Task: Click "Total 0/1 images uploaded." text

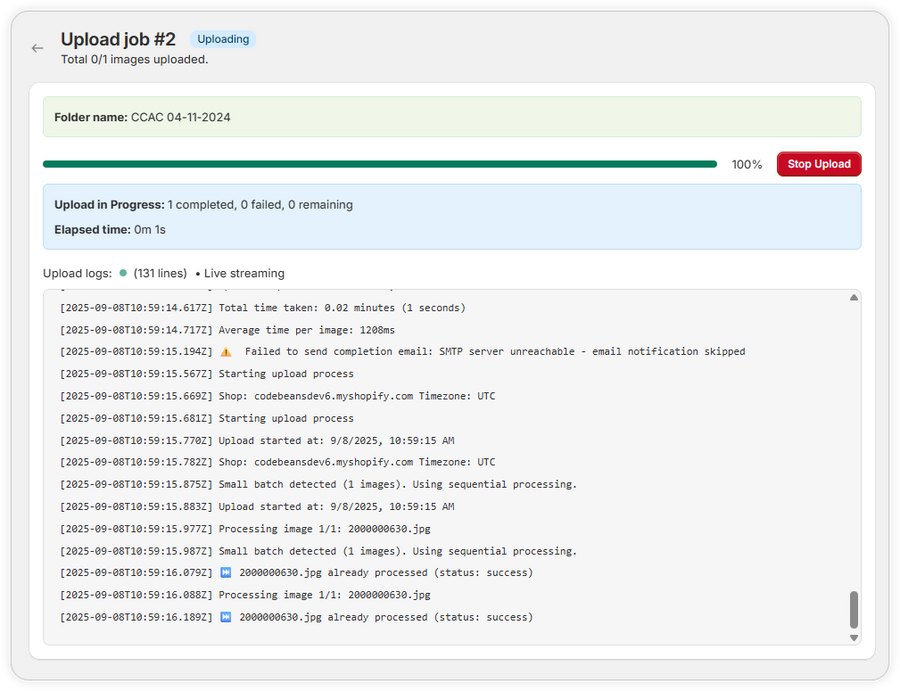Action: click(134, 60)
